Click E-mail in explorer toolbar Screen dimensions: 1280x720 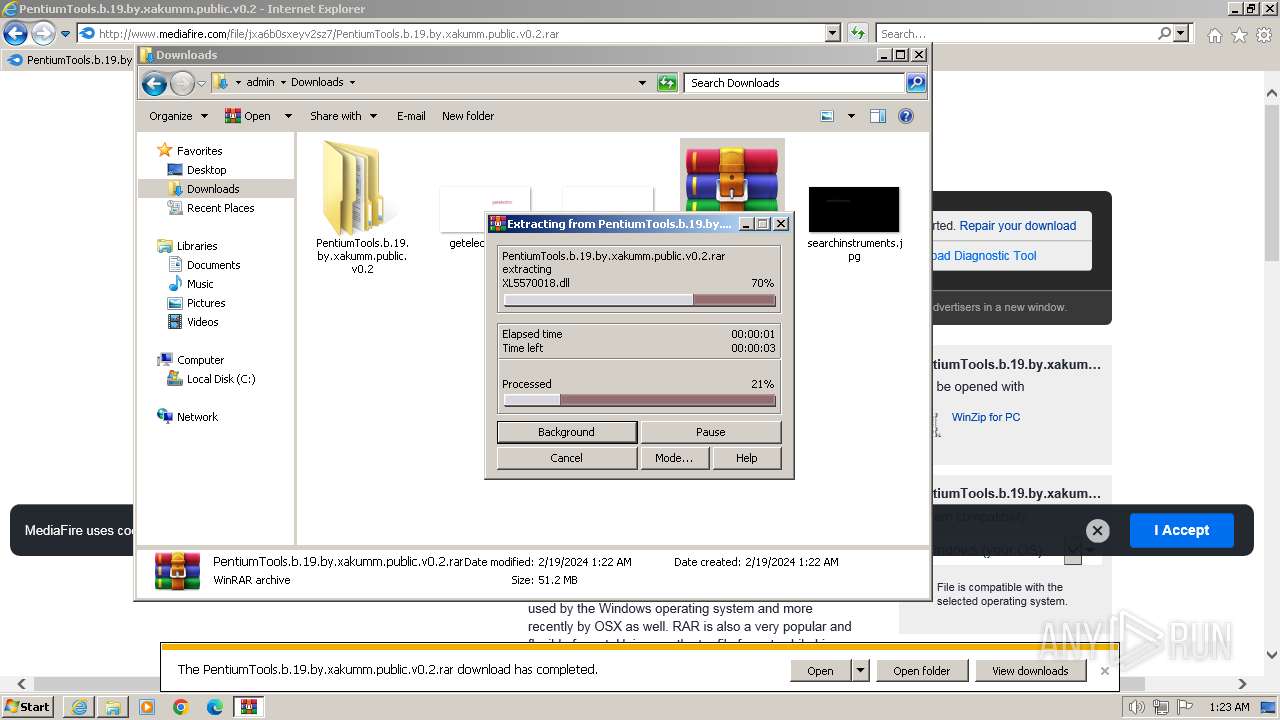(411, 116)
